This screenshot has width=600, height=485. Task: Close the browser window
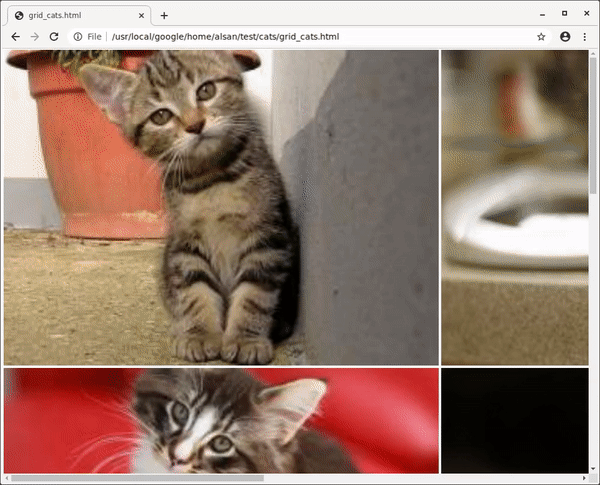click(x=587, y=13)
